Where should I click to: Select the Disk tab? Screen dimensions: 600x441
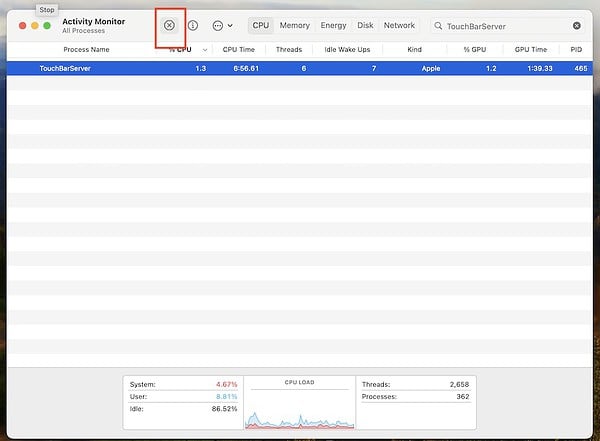[x=365, y=25]
